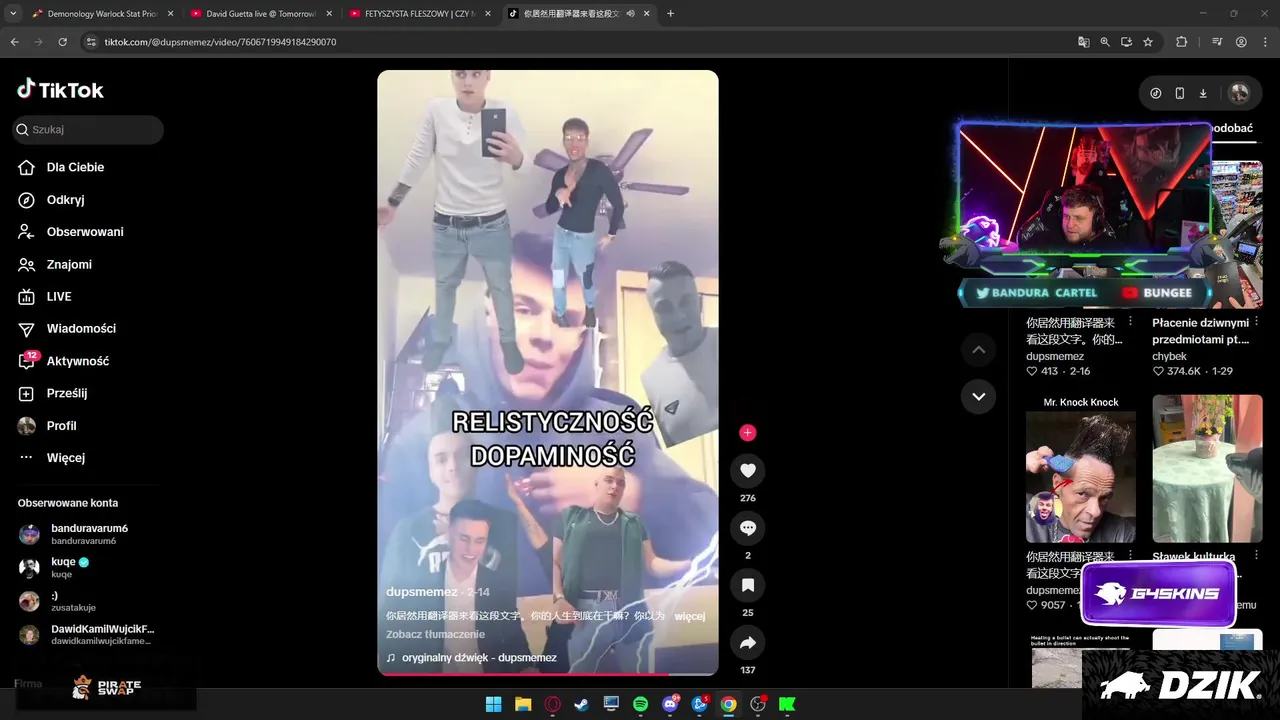
Task: Open Mr. Knock Knock video thumbnail
Action: click(1081, 468)
